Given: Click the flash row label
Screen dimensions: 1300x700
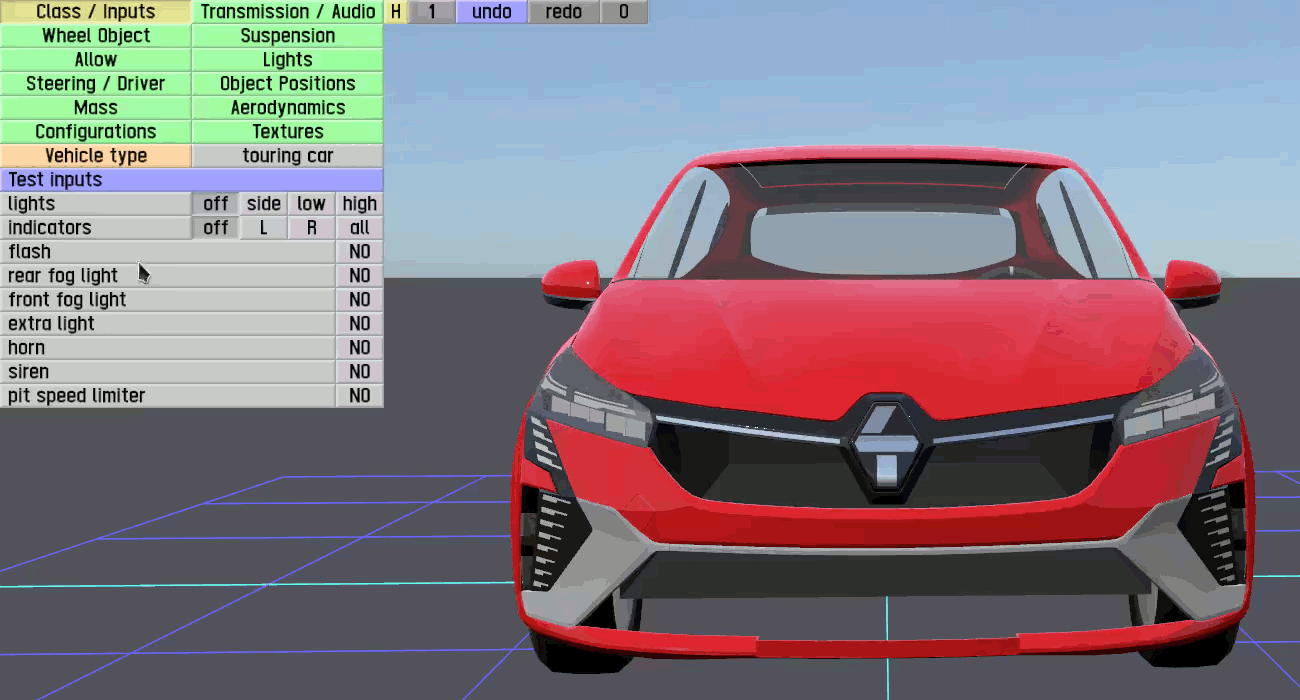Looking at the screenshot, I should (168, 252).
